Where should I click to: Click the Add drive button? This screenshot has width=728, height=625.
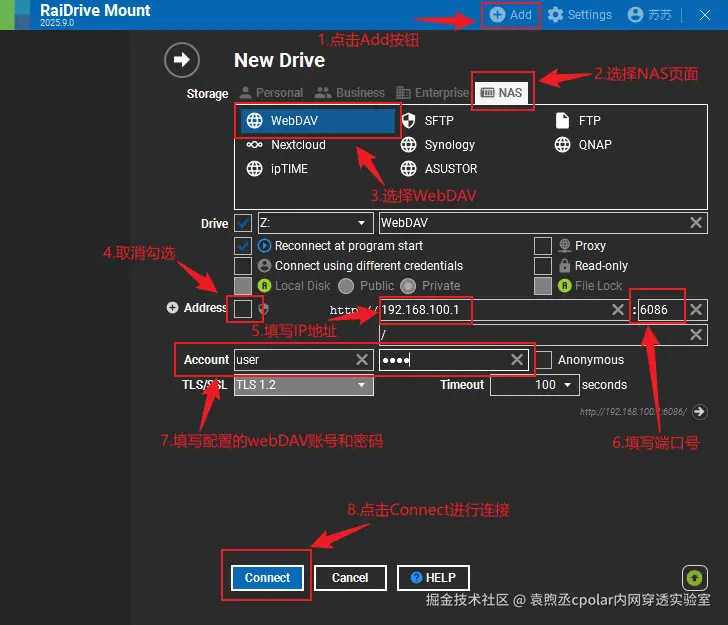click(510, 15)
